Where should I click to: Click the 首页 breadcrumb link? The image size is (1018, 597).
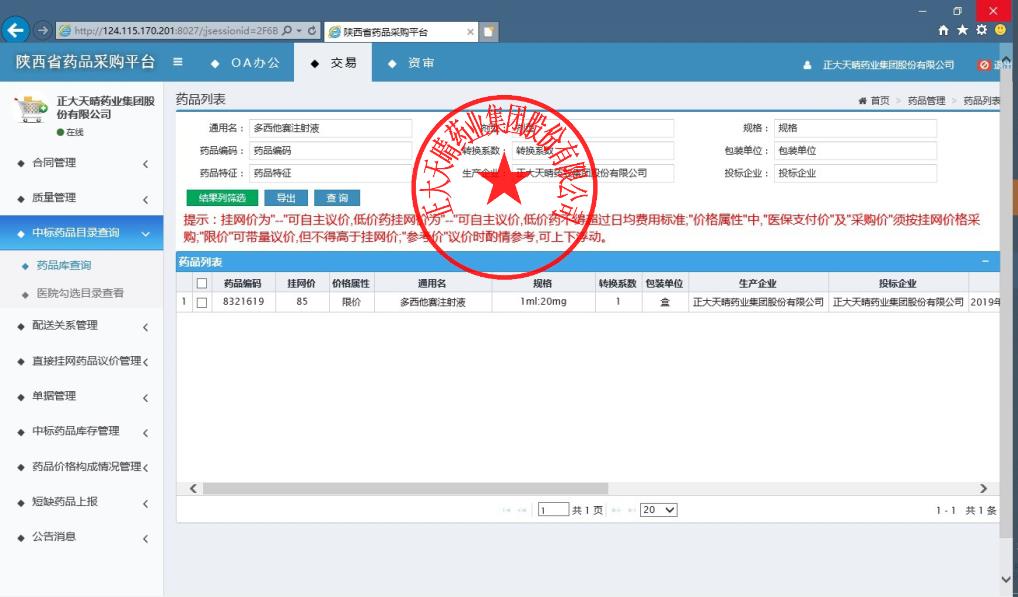pos(880,101)
